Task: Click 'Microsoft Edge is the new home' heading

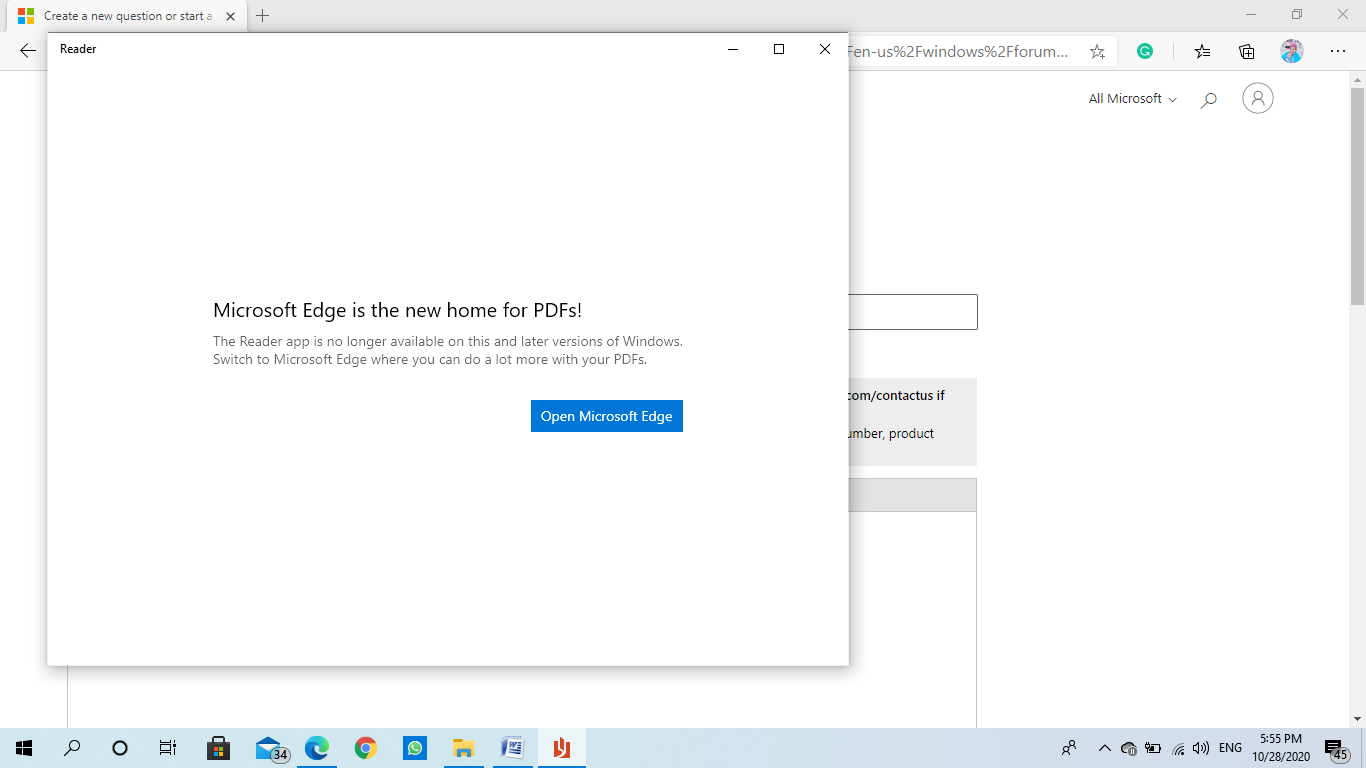Action: [398, 310]
